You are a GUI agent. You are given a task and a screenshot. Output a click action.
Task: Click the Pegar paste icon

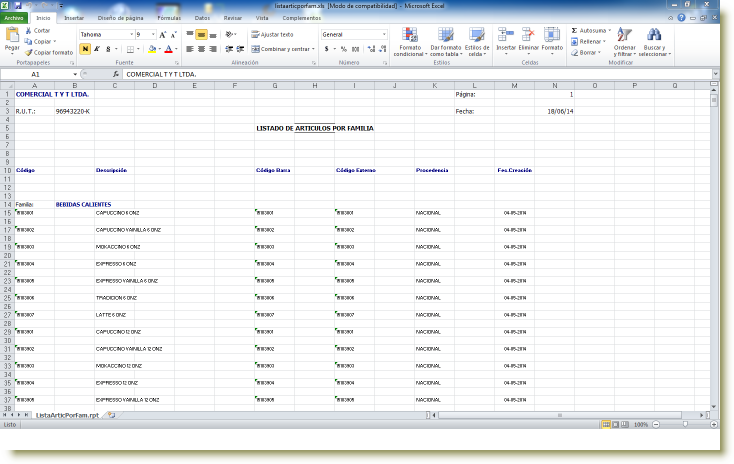pyautogui.click(x=12, y=35)
